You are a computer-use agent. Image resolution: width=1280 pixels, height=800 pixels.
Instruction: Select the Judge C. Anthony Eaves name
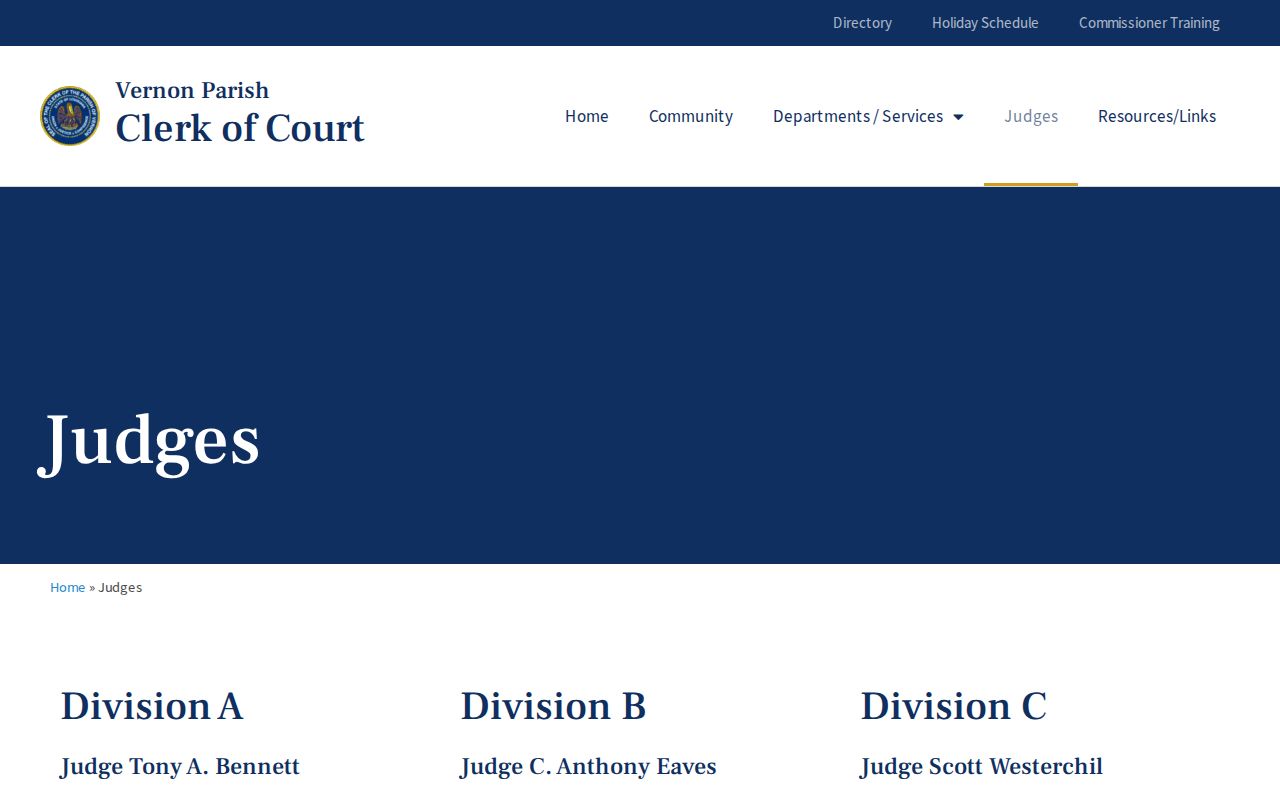click(x=588, y=767)
